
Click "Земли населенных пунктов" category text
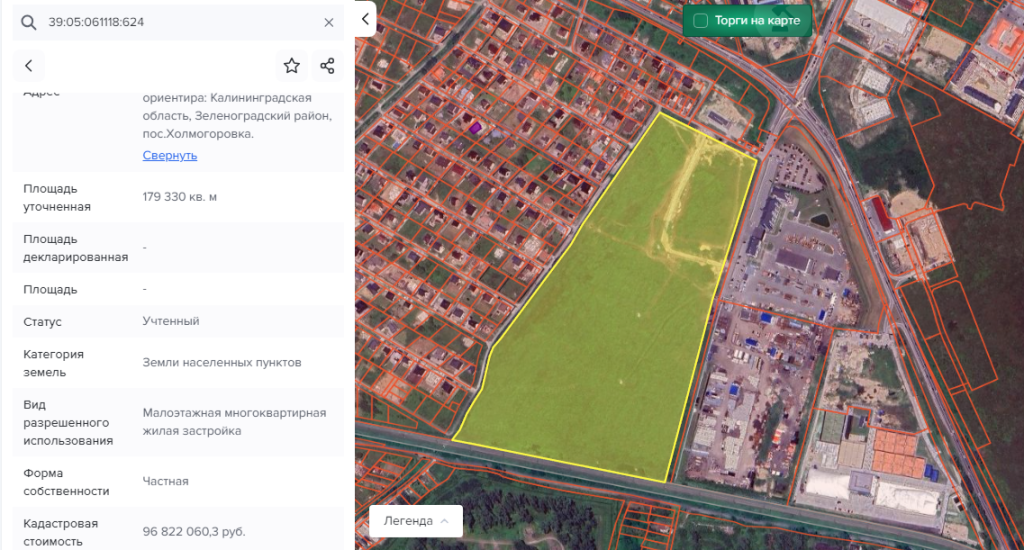coord(222,362)
